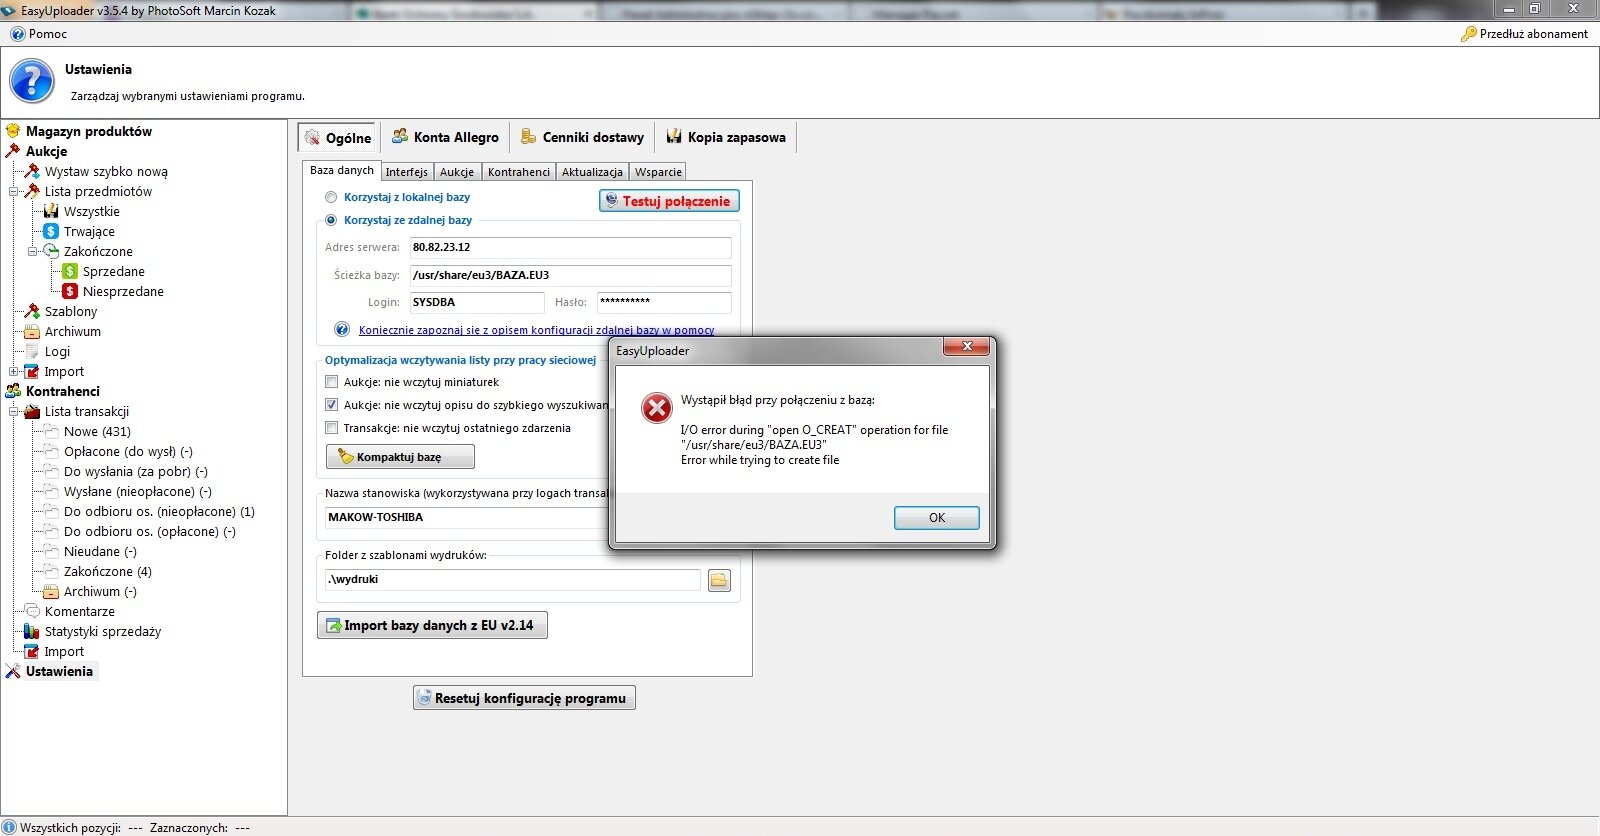Image resolution: width=1600 pixels, height=836 pixels.
Task: Switch to the Konta Allegro tab
Action: (445, 137)
